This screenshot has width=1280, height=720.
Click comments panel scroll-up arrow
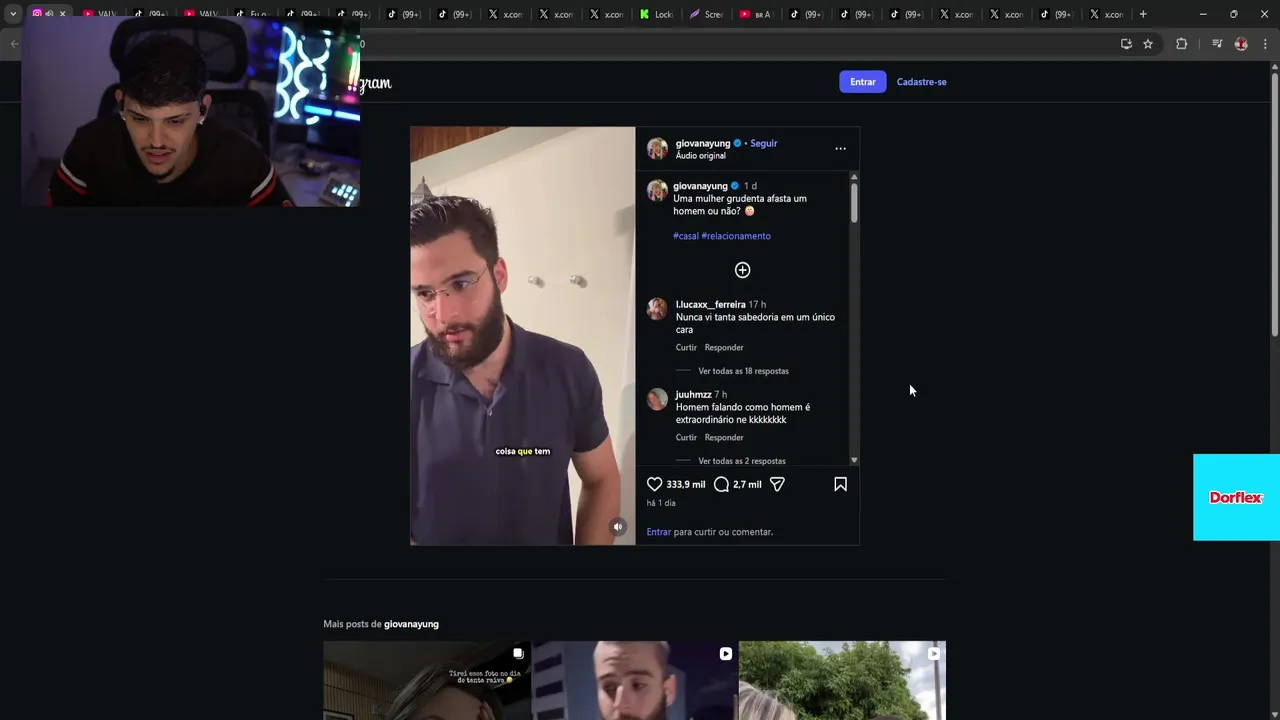pos(854,177)
